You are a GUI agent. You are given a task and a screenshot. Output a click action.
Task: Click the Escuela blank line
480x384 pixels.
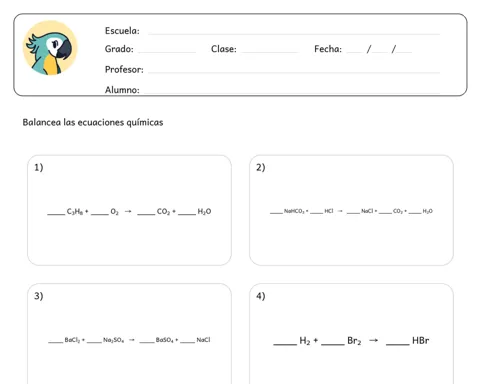(x=294, y=34)
